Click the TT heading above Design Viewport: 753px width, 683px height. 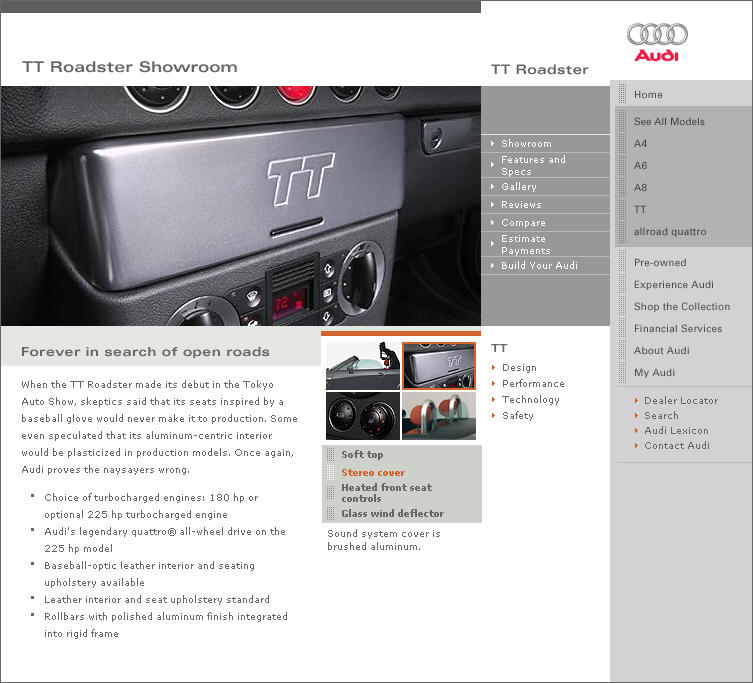click(499, 348)
